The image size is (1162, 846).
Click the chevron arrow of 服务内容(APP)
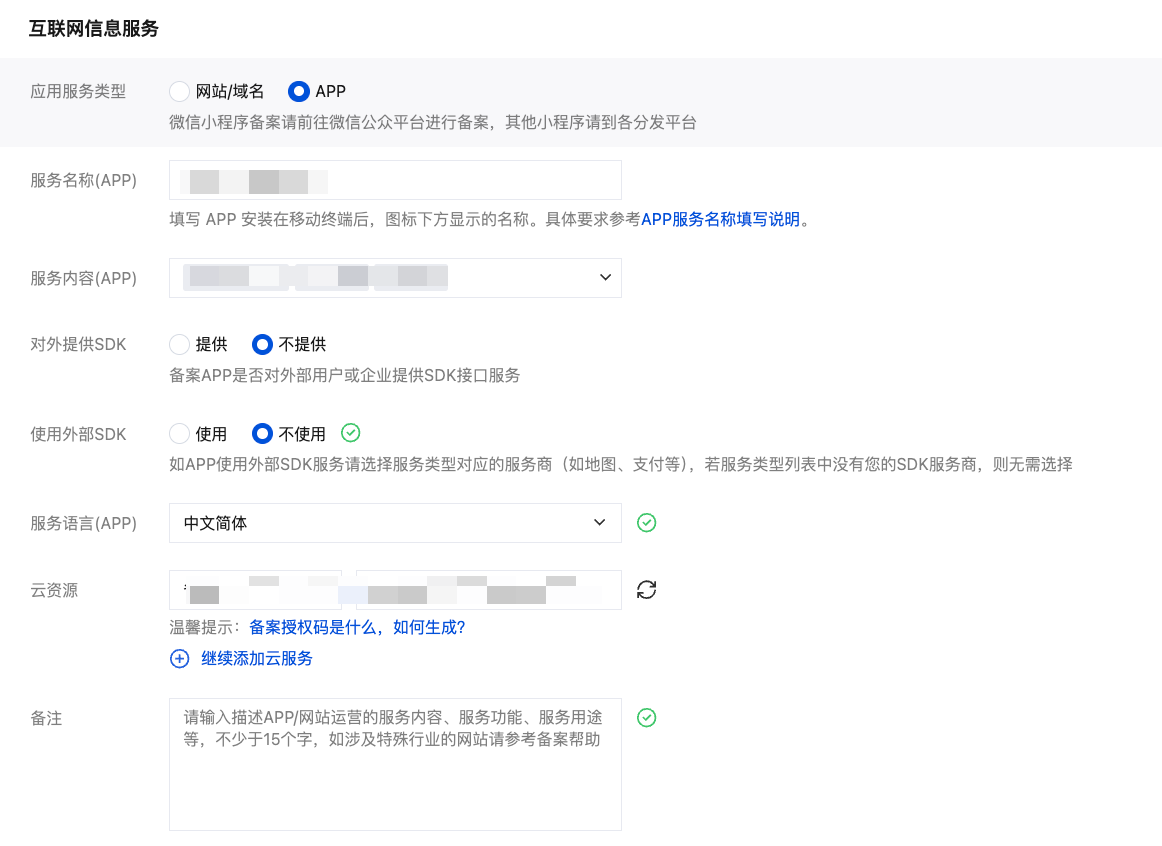605,277
